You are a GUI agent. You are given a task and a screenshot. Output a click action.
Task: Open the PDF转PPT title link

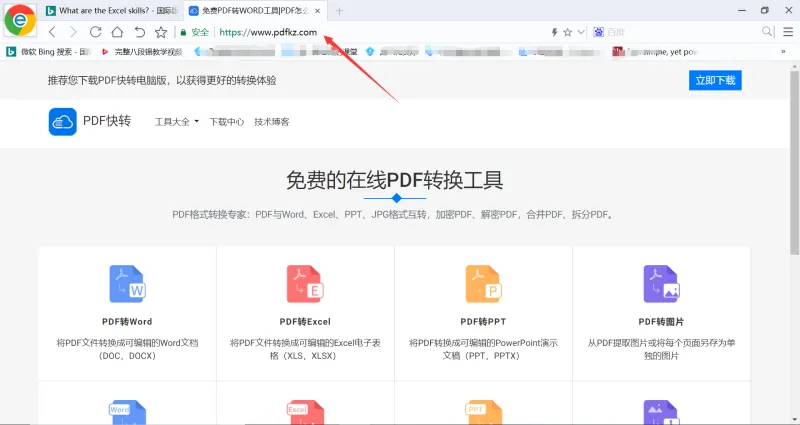pos(483,322)
